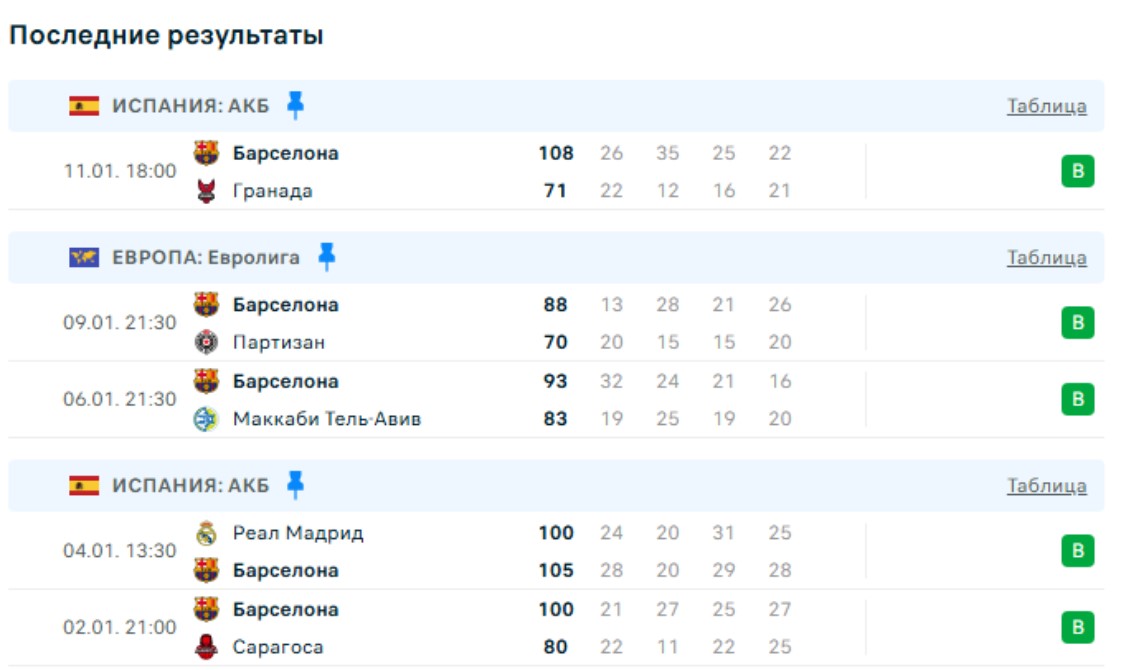
Task: Click green В badge for Гранада match
Action: click(1077, 172)
